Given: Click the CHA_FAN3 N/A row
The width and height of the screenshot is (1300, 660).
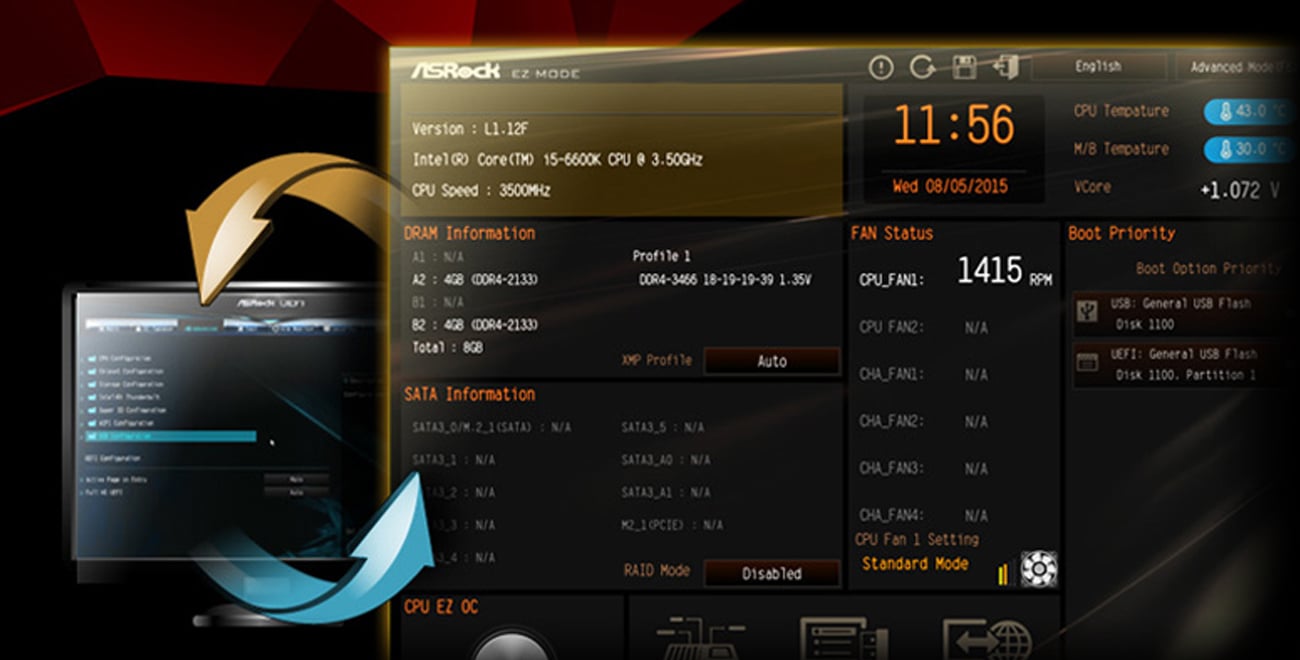Looking at the screenshot, I should pyautogui.click(x=923, y=468).
